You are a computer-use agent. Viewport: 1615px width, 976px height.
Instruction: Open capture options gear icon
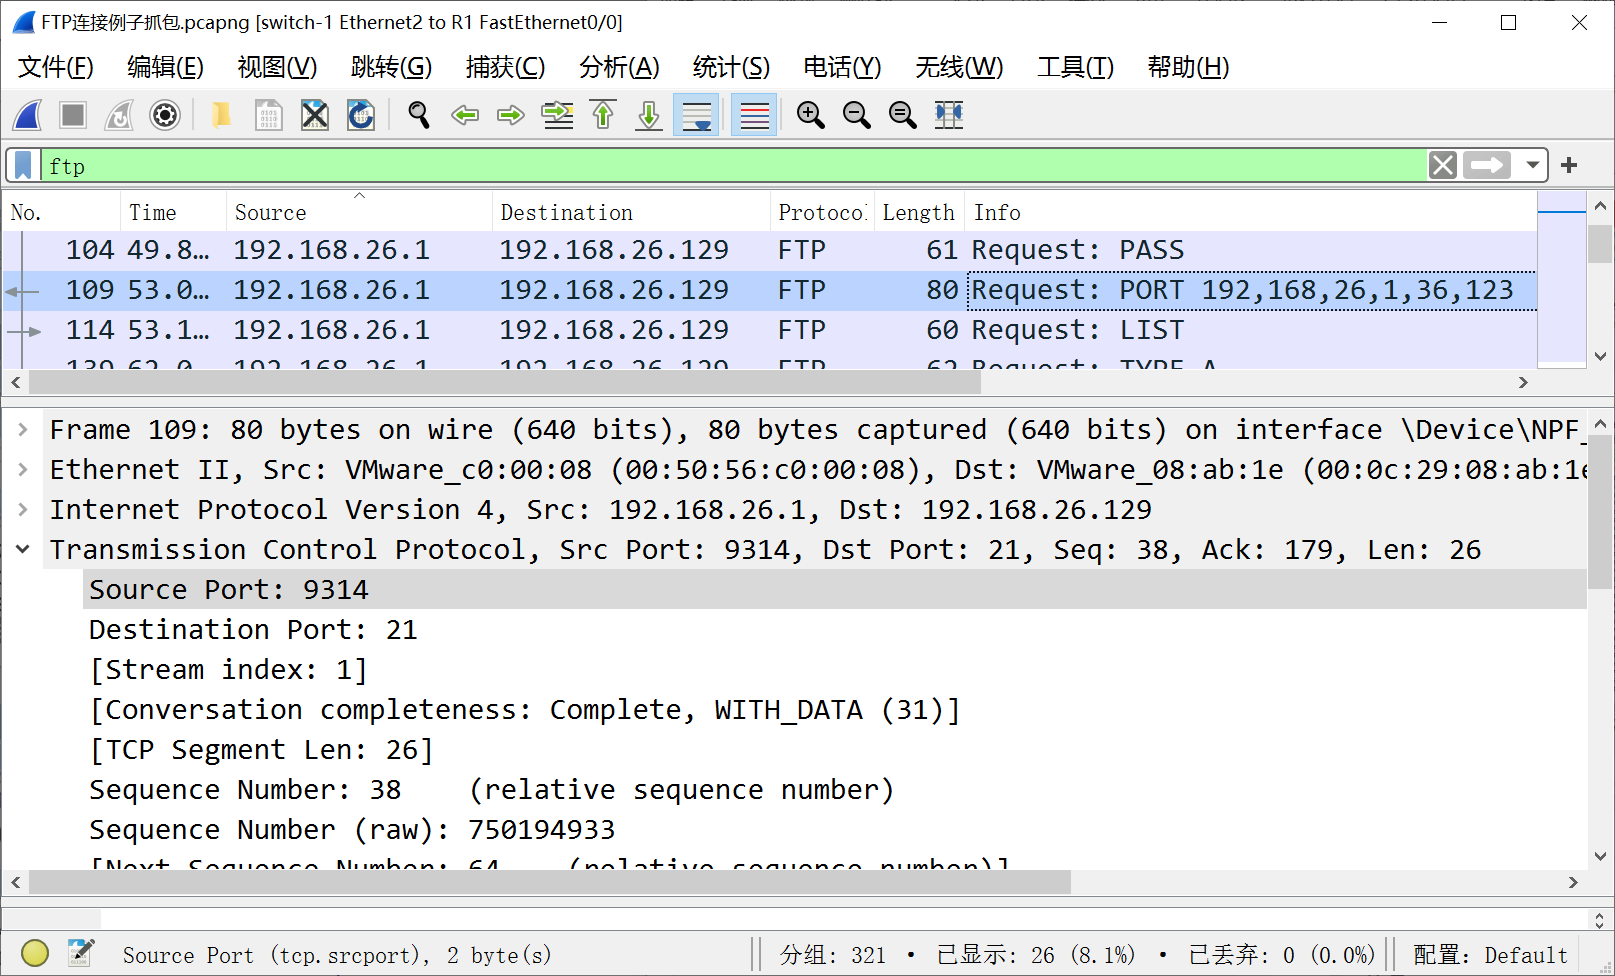pos(165,115)
